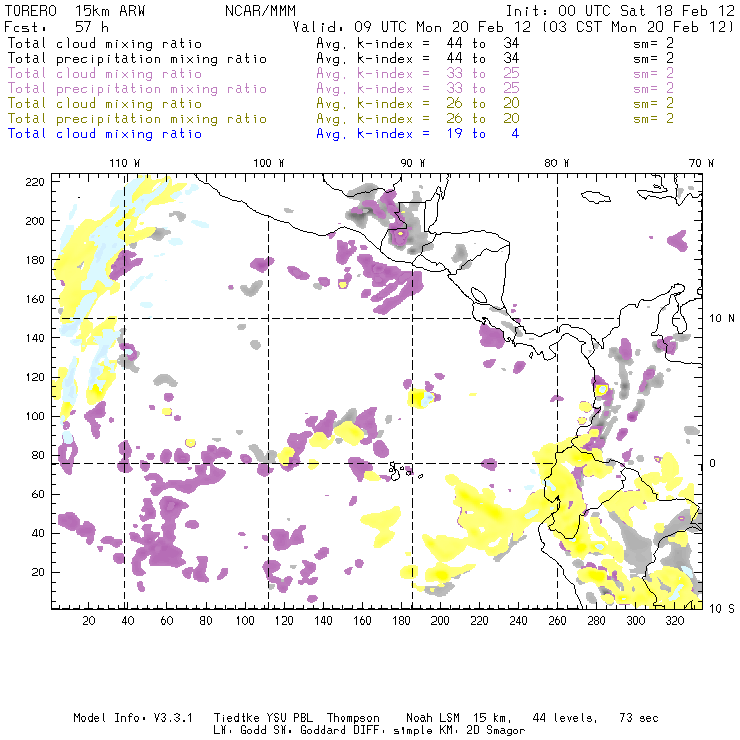
Task: Click the 20 tick label on horizontal axis
Action: 89,621
